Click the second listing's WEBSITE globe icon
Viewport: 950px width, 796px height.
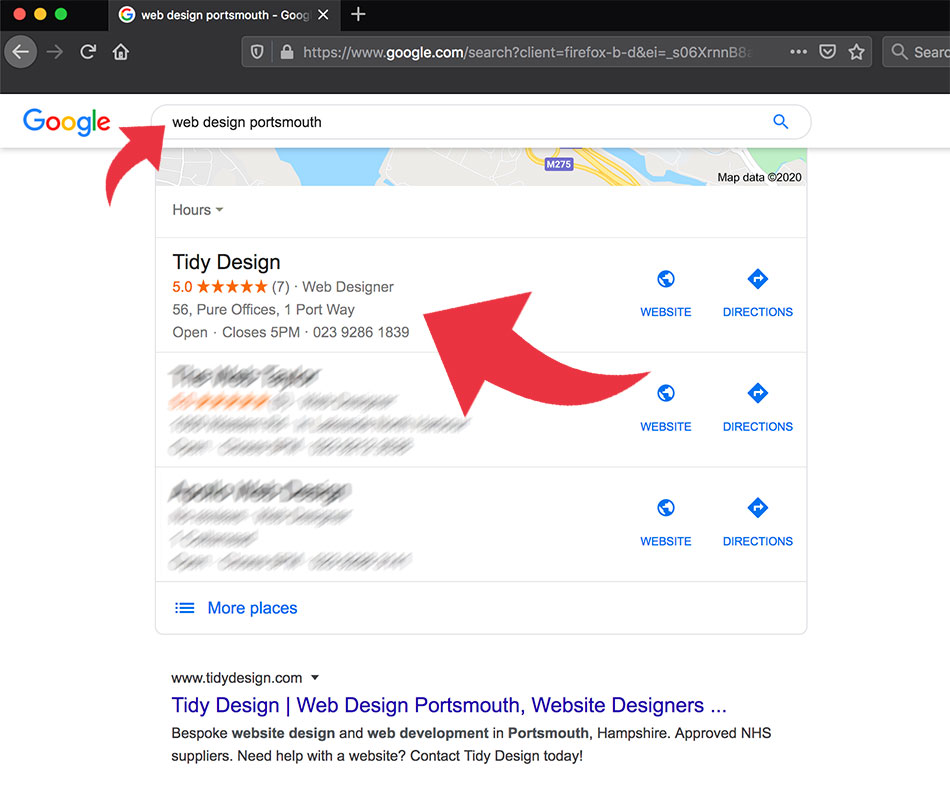(x=665, y=394)
